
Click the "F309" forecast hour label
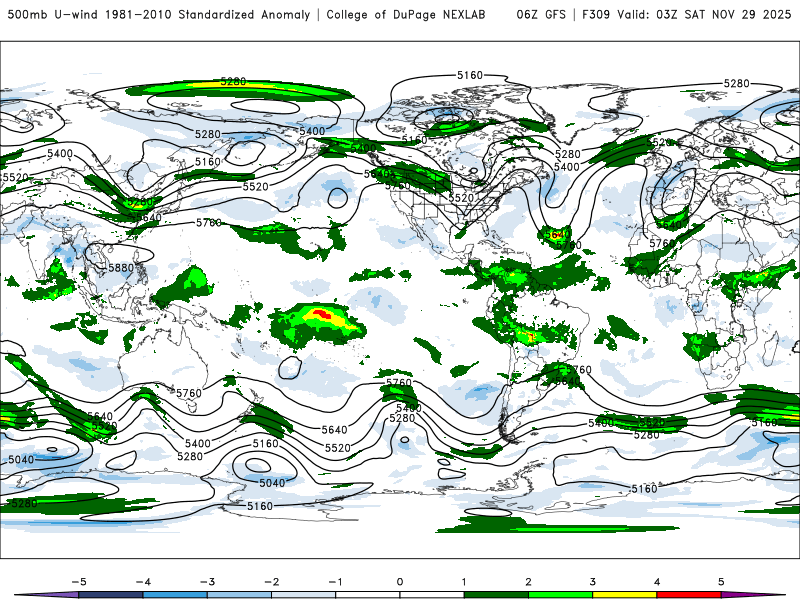click(596, 14)
